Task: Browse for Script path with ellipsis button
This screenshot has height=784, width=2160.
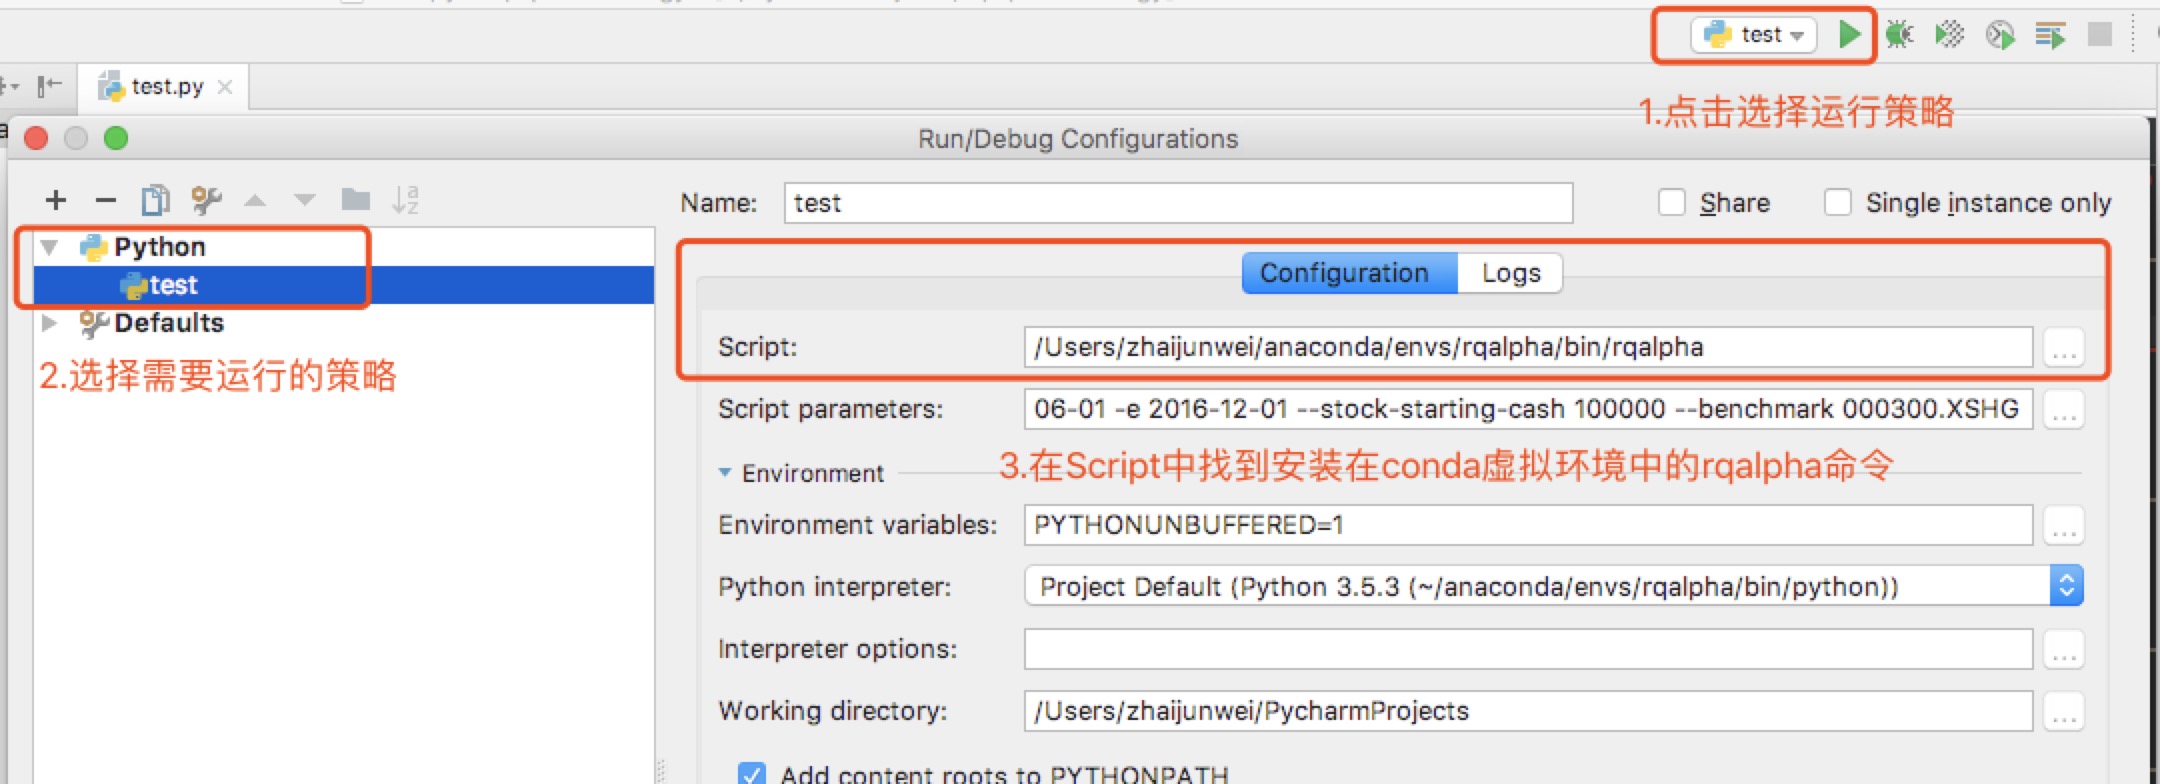Action: click(2064, 348)
